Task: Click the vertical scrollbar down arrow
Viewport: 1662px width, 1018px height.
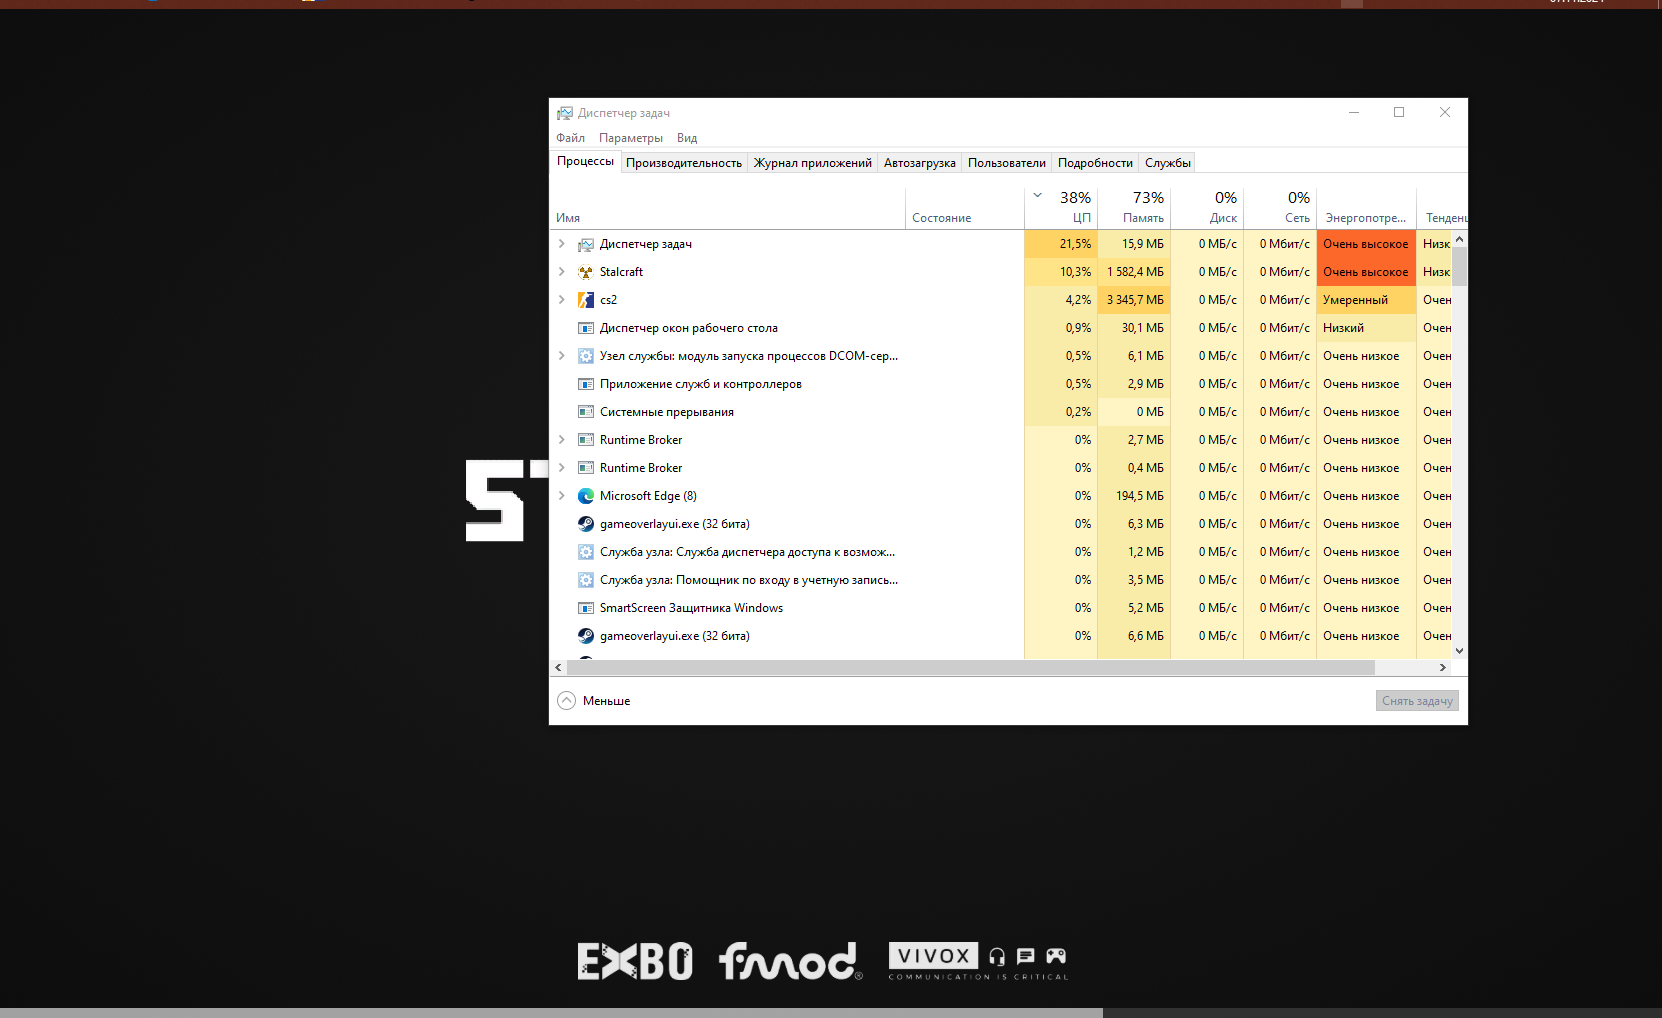Action: coord(1460,650)
